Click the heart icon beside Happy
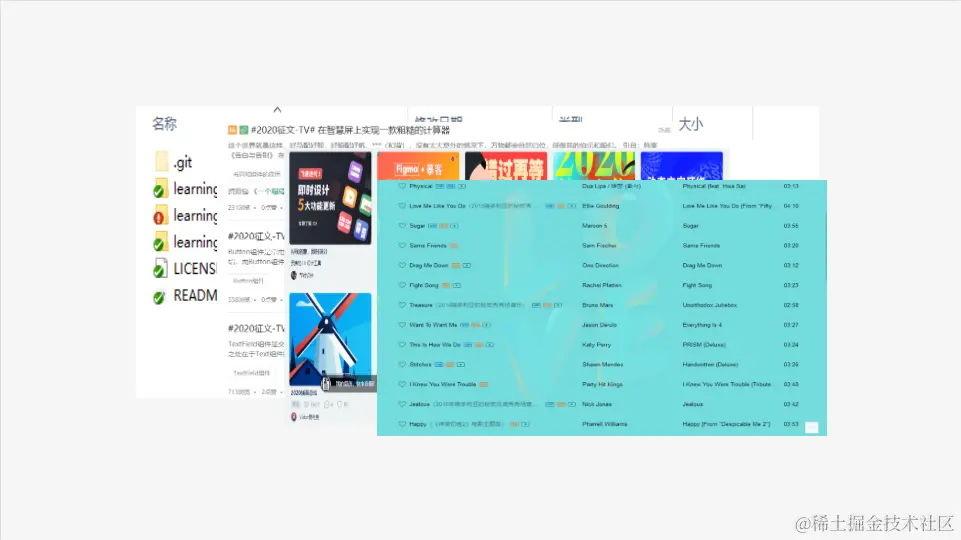961x540 pixels. (x=402, y=424)
